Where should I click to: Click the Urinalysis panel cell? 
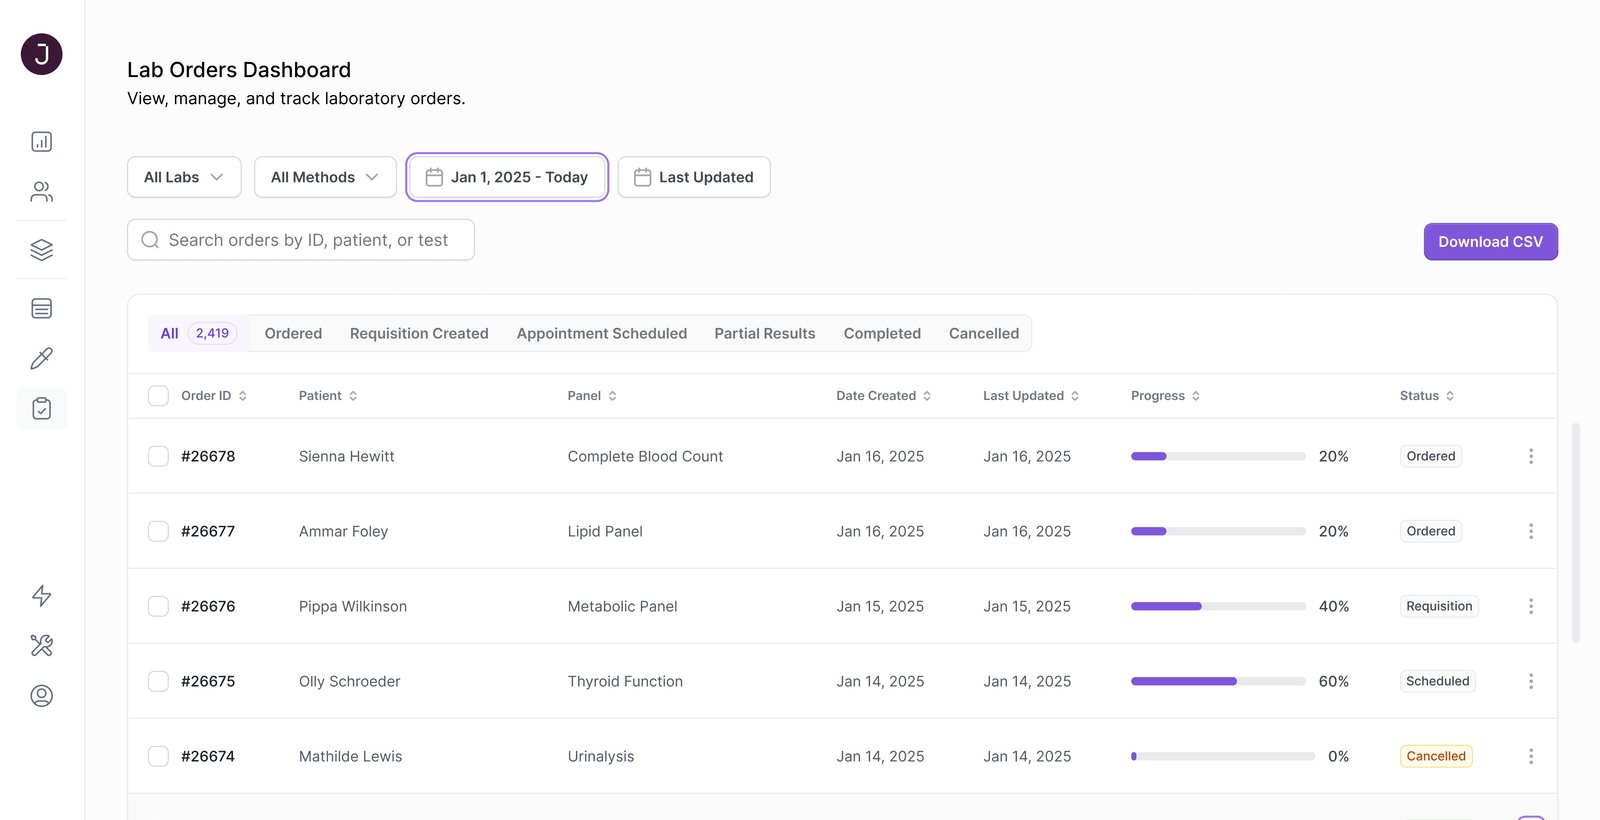tap(601, 756)
